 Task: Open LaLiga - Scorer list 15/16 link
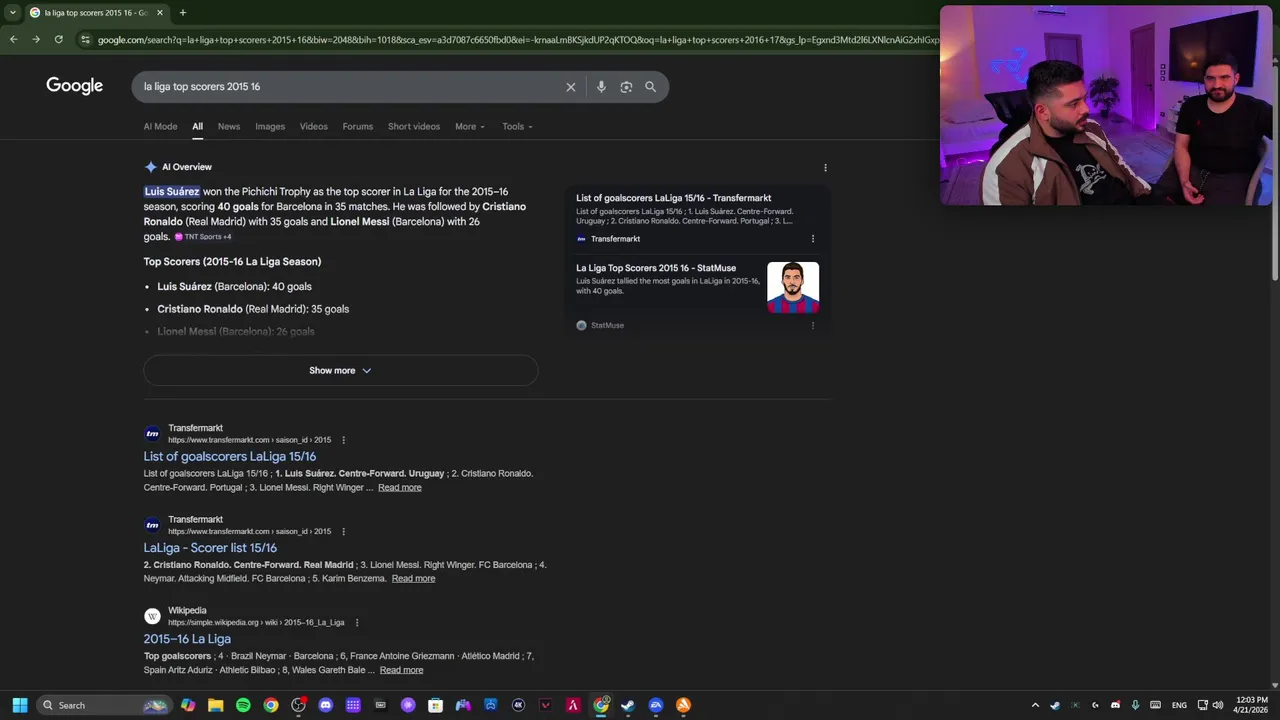[x=210, y=548]
